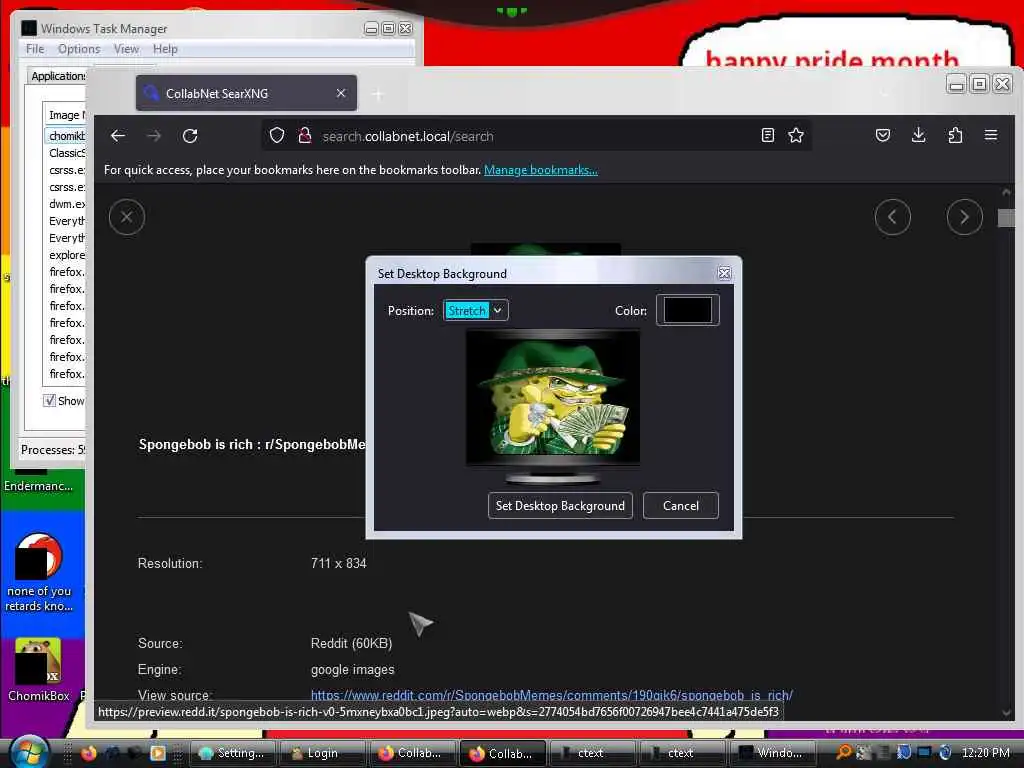
Task: Click the Windows Start orb
Action: coord(29,752)
